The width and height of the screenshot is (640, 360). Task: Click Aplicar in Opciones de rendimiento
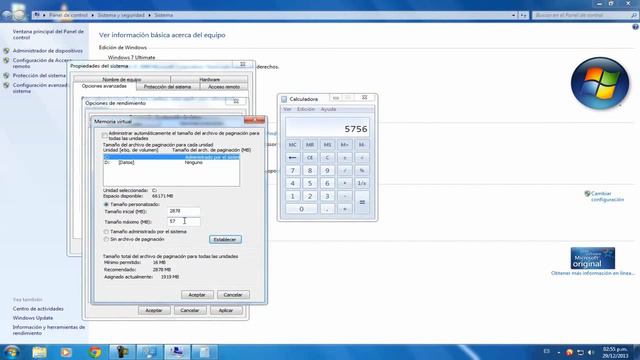(x=226, y=311)
